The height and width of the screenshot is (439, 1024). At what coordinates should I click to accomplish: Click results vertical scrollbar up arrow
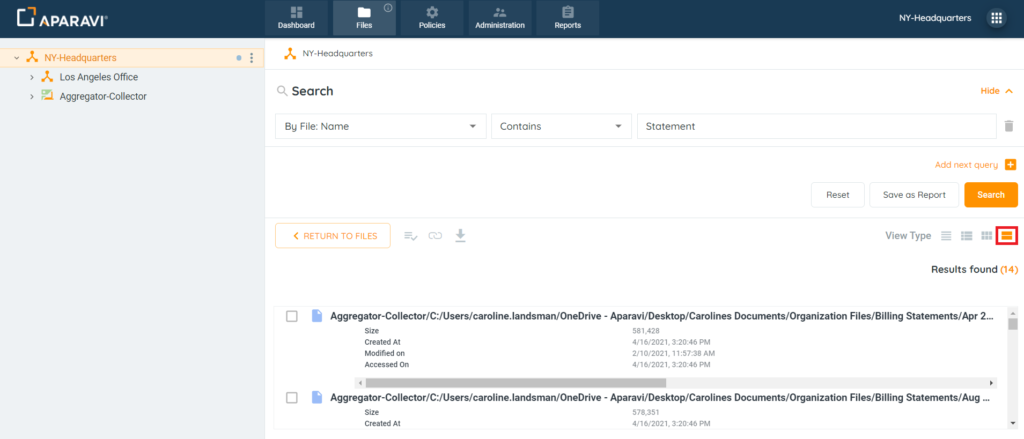[1012, 312]
